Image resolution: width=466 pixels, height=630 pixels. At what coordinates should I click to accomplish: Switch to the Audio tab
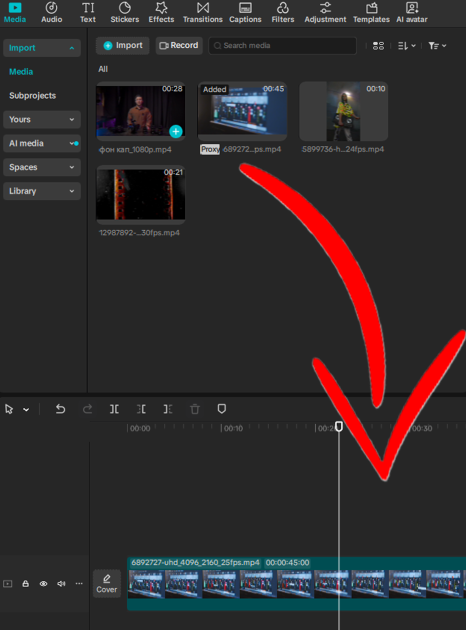(x=51, y=12)
